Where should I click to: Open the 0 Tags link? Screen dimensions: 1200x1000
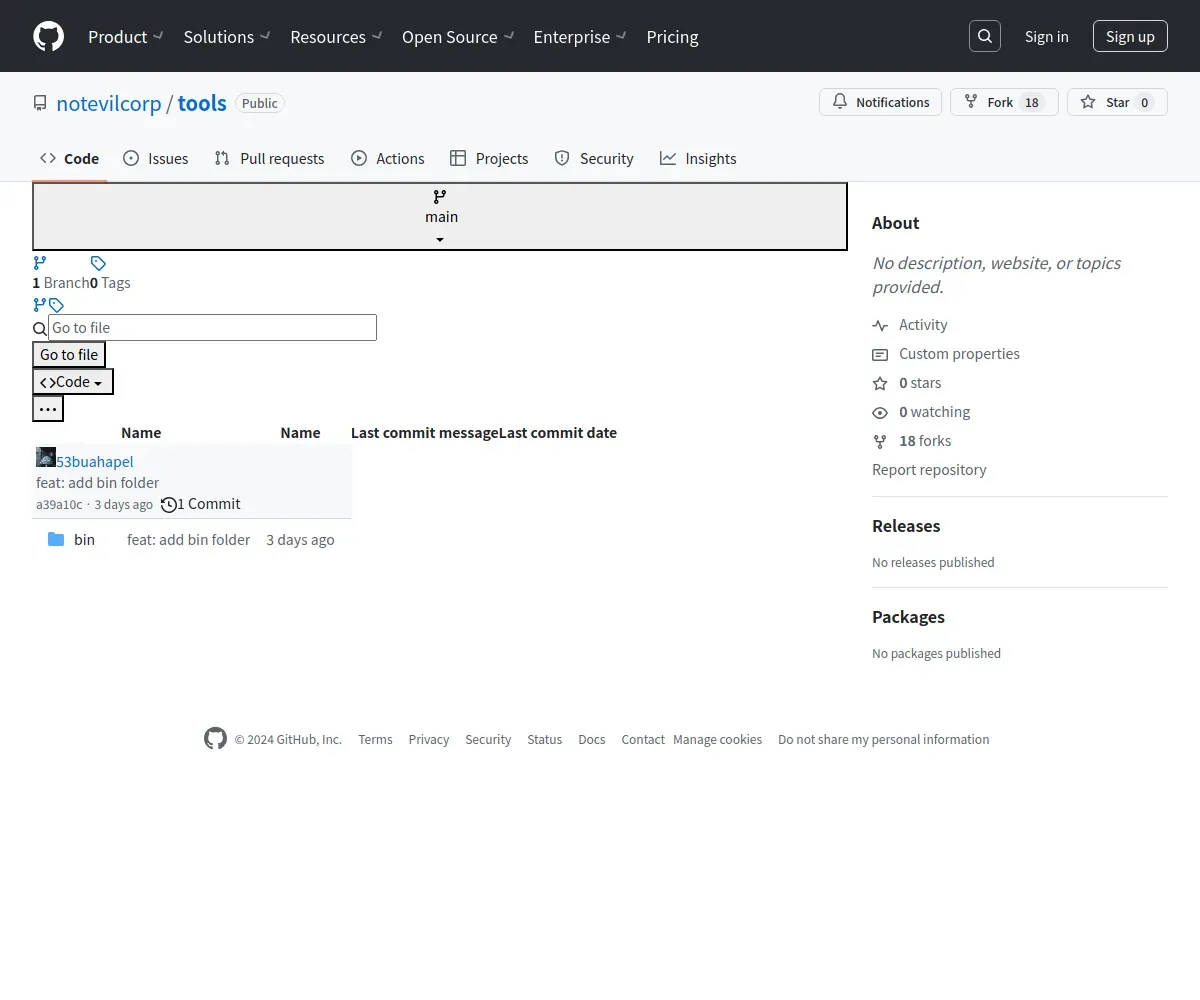tap(110, 283)
